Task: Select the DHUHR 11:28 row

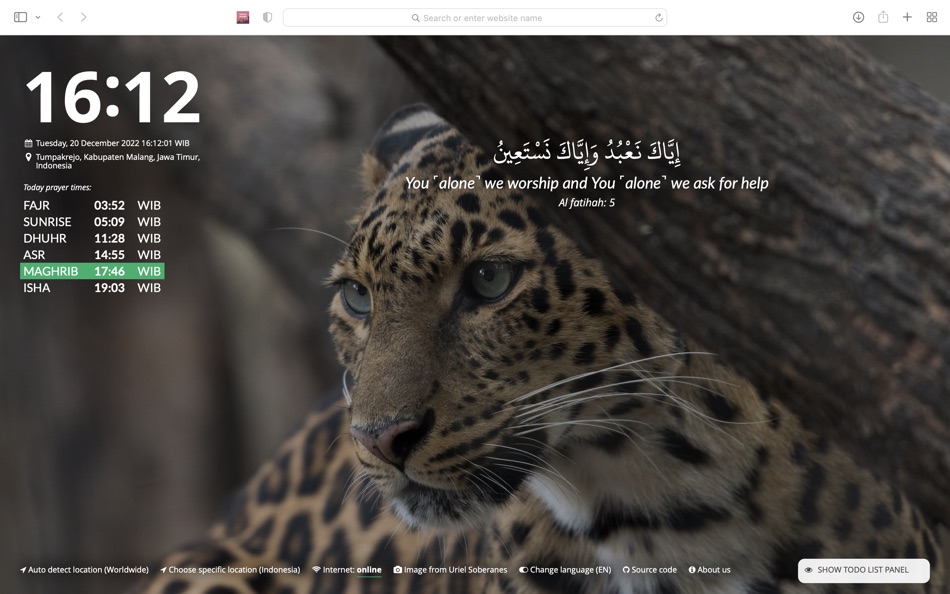Action: point(92,238)
